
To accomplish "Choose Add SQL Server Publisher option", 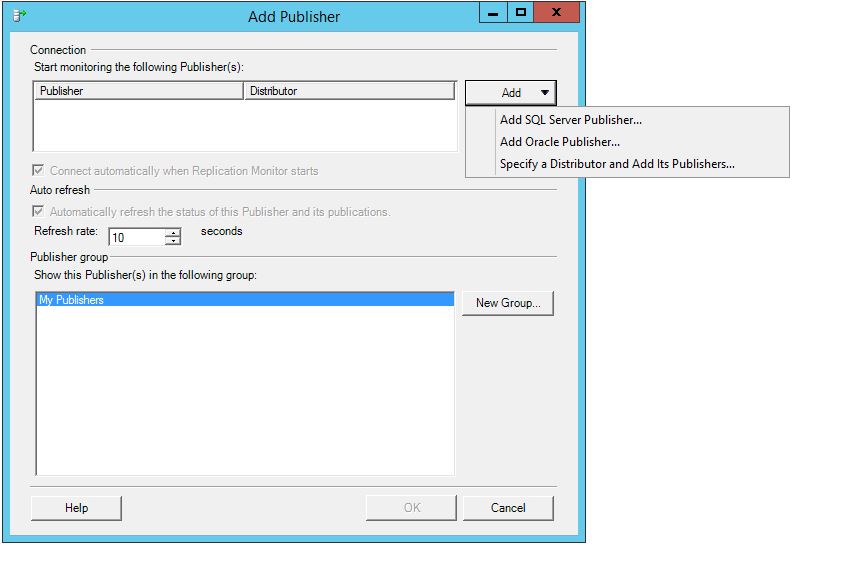I will [x=570, y=120].
